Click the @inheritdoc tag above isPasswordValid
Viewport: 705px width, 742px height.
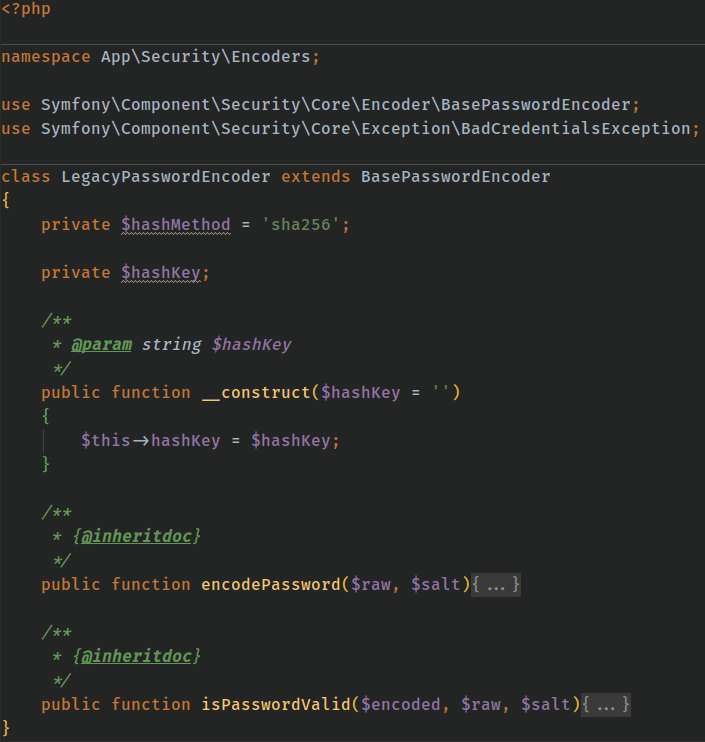pos(135,656)
